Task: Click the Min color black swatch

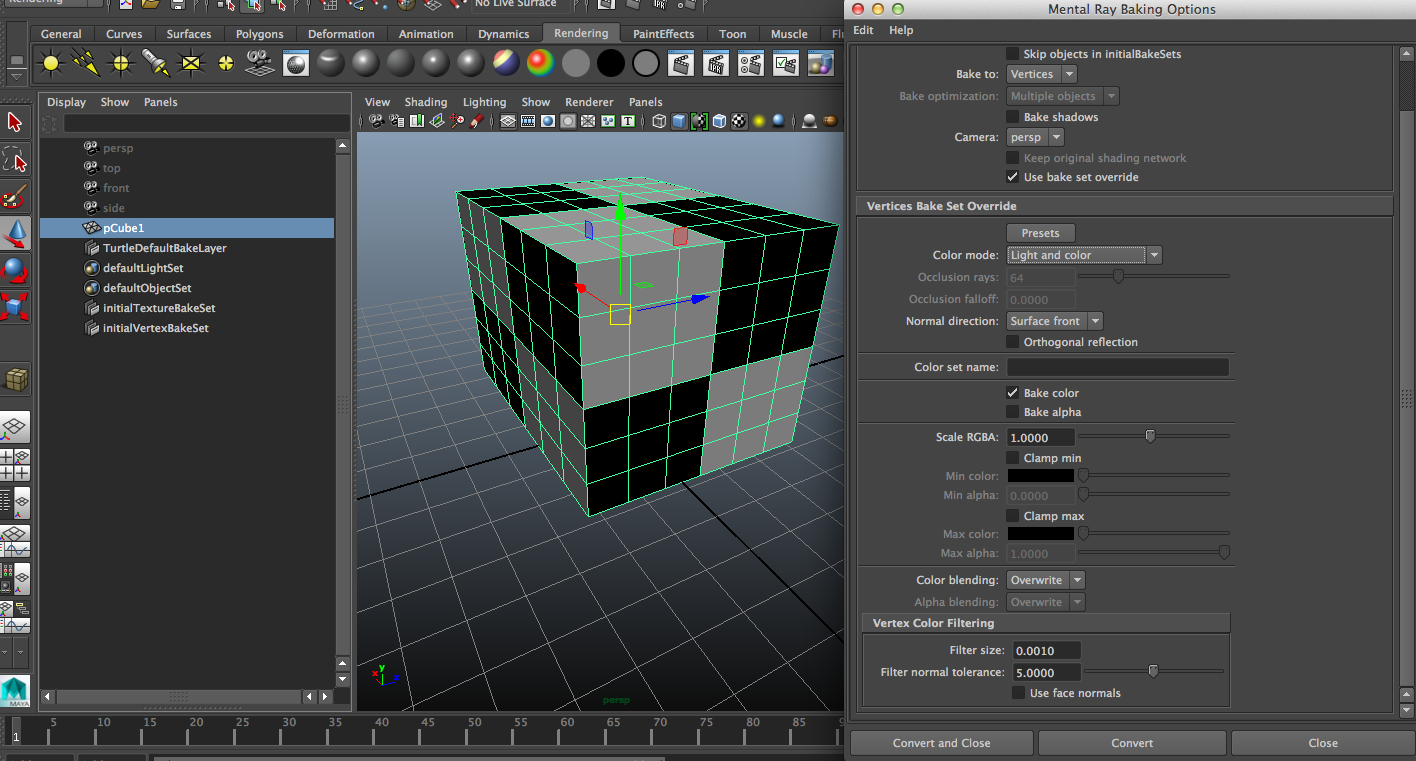Action: coord(1040,476)
